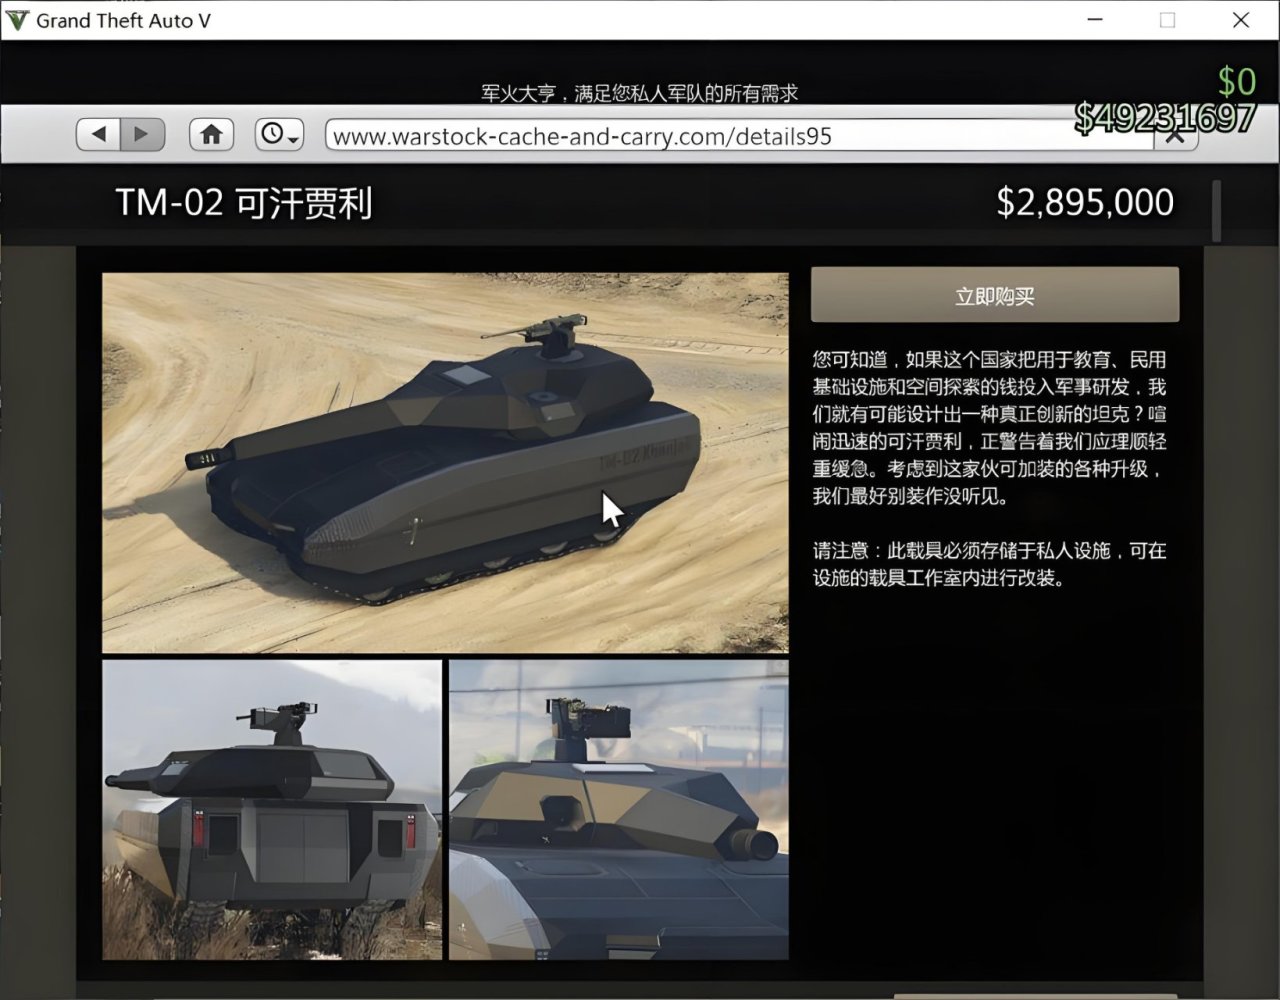The image size is (1280, 1000).
Task: Click the 军火大亨 slogan banner text
Action: [640, 93]
